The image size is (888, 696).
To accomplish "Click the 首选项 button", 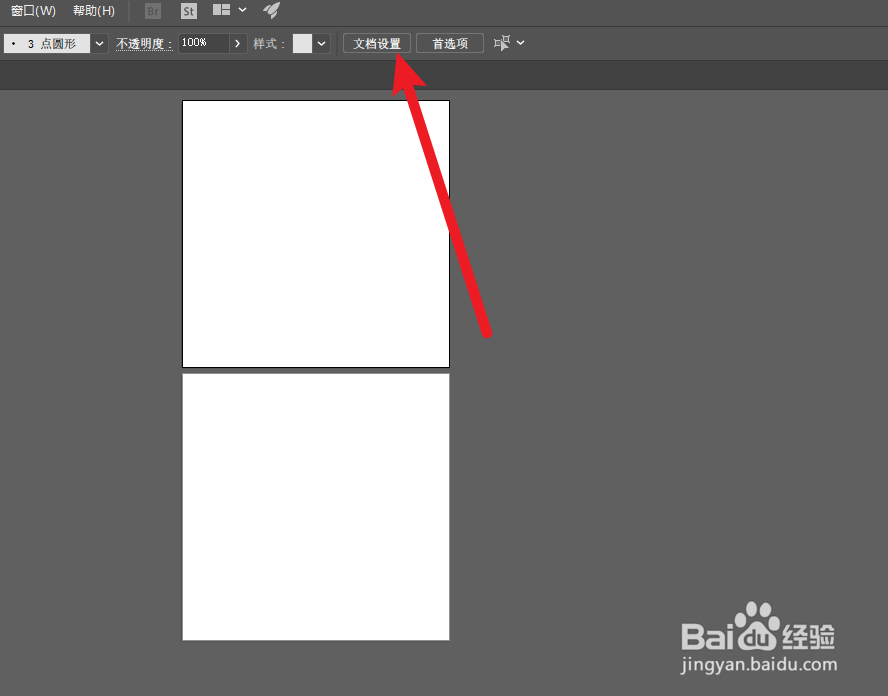I will coord(450,44).
